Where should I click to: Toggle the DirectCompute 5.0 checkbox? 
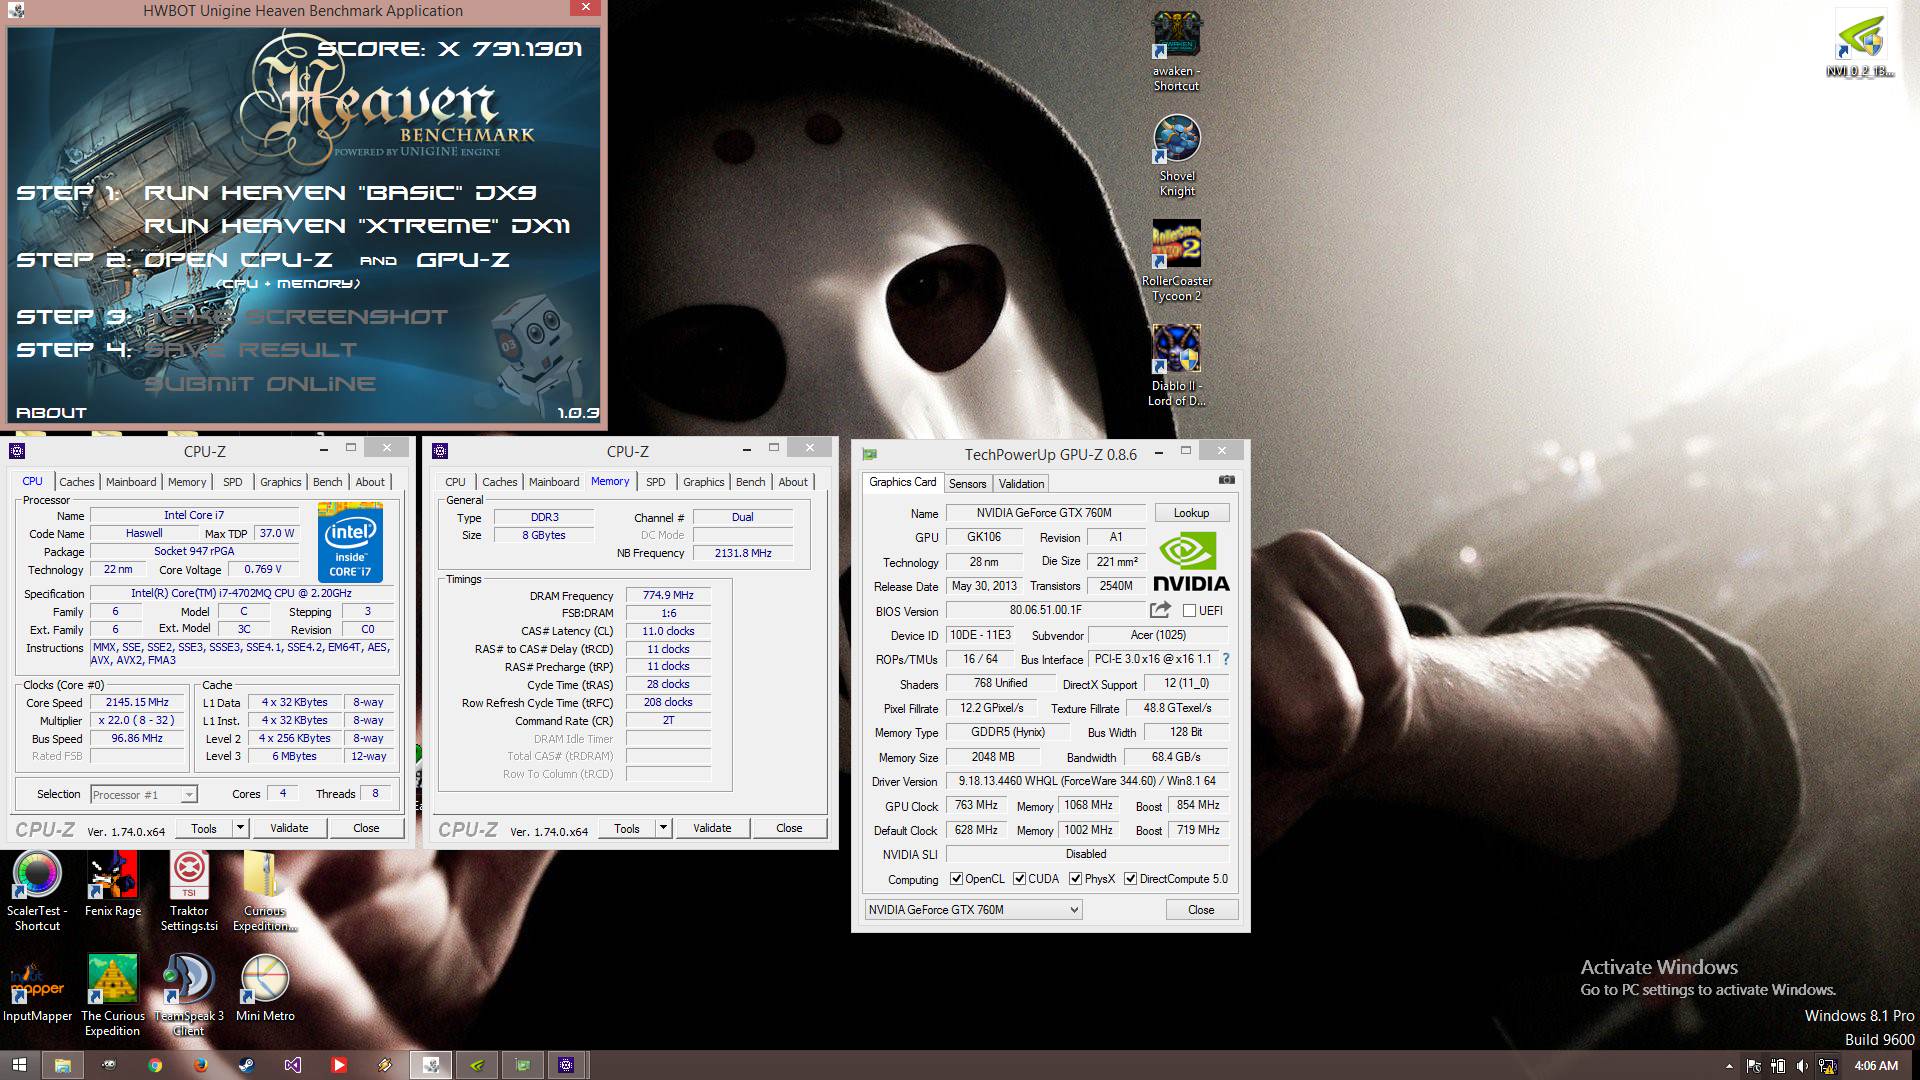click(1130, 879)
